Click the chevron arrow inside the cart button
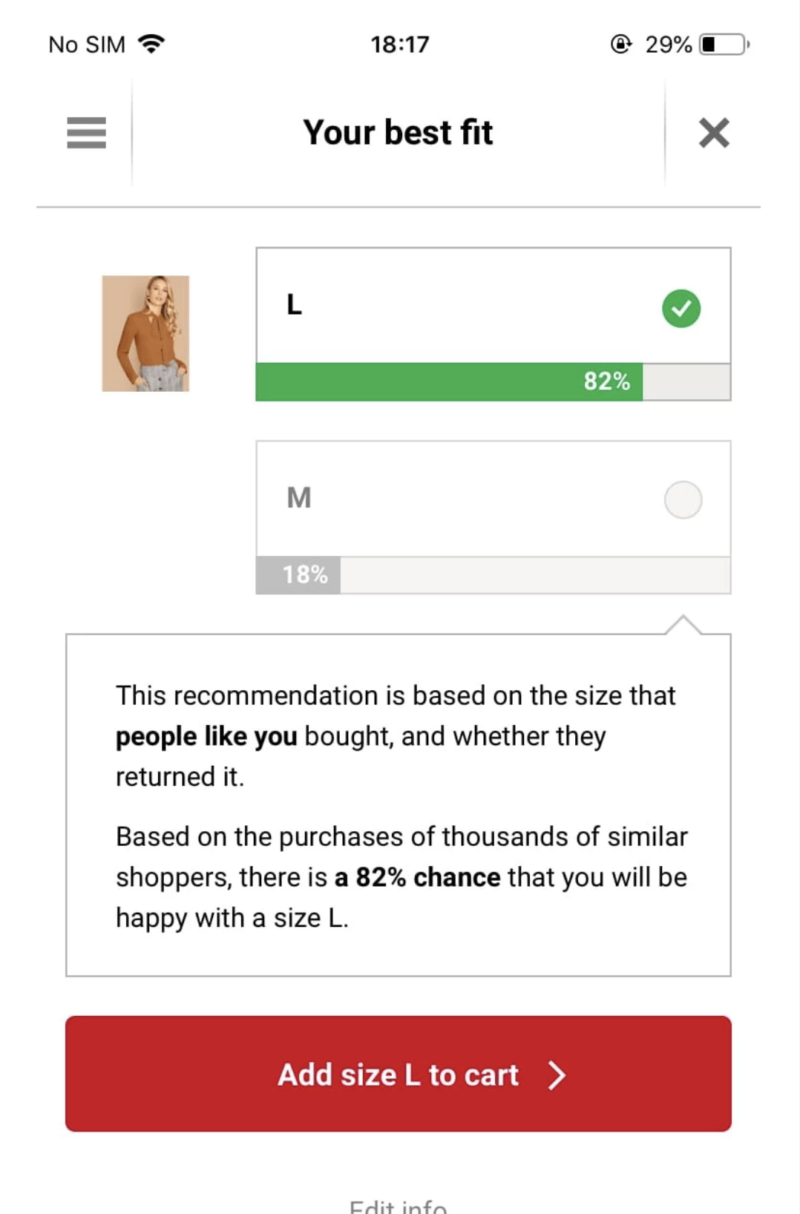The image size is (800, 1214). 556,1074
